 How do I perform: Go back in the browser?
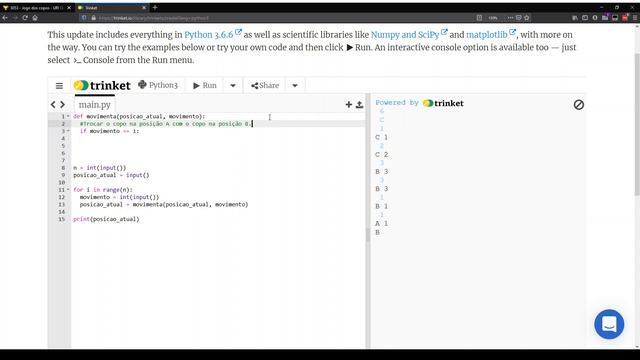tap(5, 18)
